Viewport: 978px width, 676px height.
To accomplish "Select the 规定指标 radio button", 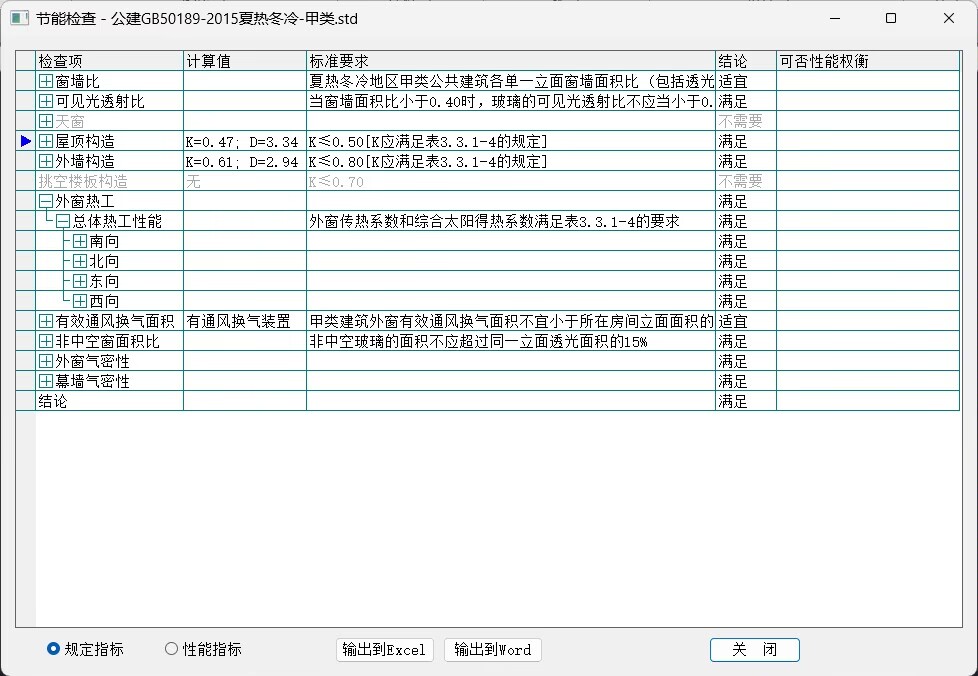I will pos(54,649).
